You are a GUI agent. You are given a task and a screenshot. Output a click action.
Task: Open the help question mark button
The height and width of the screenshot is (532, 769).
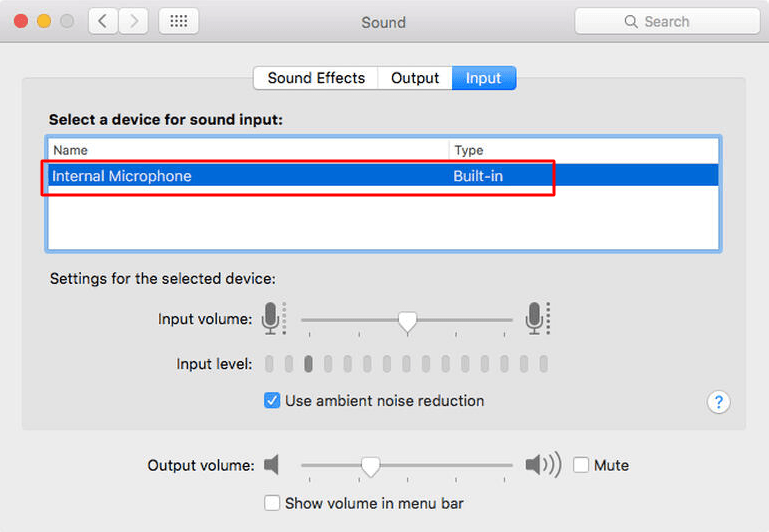click(718, 402)
